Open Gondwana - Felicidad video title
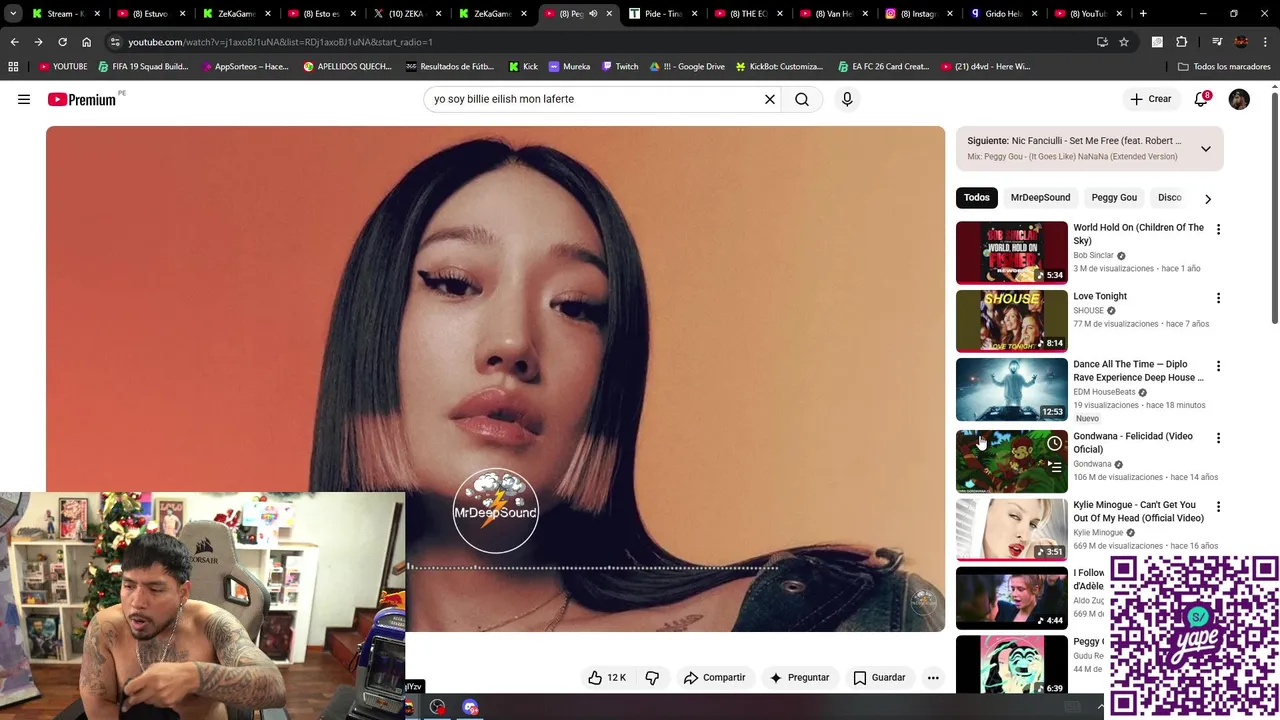This screenshot has width=1280, height=720. 1133,443
